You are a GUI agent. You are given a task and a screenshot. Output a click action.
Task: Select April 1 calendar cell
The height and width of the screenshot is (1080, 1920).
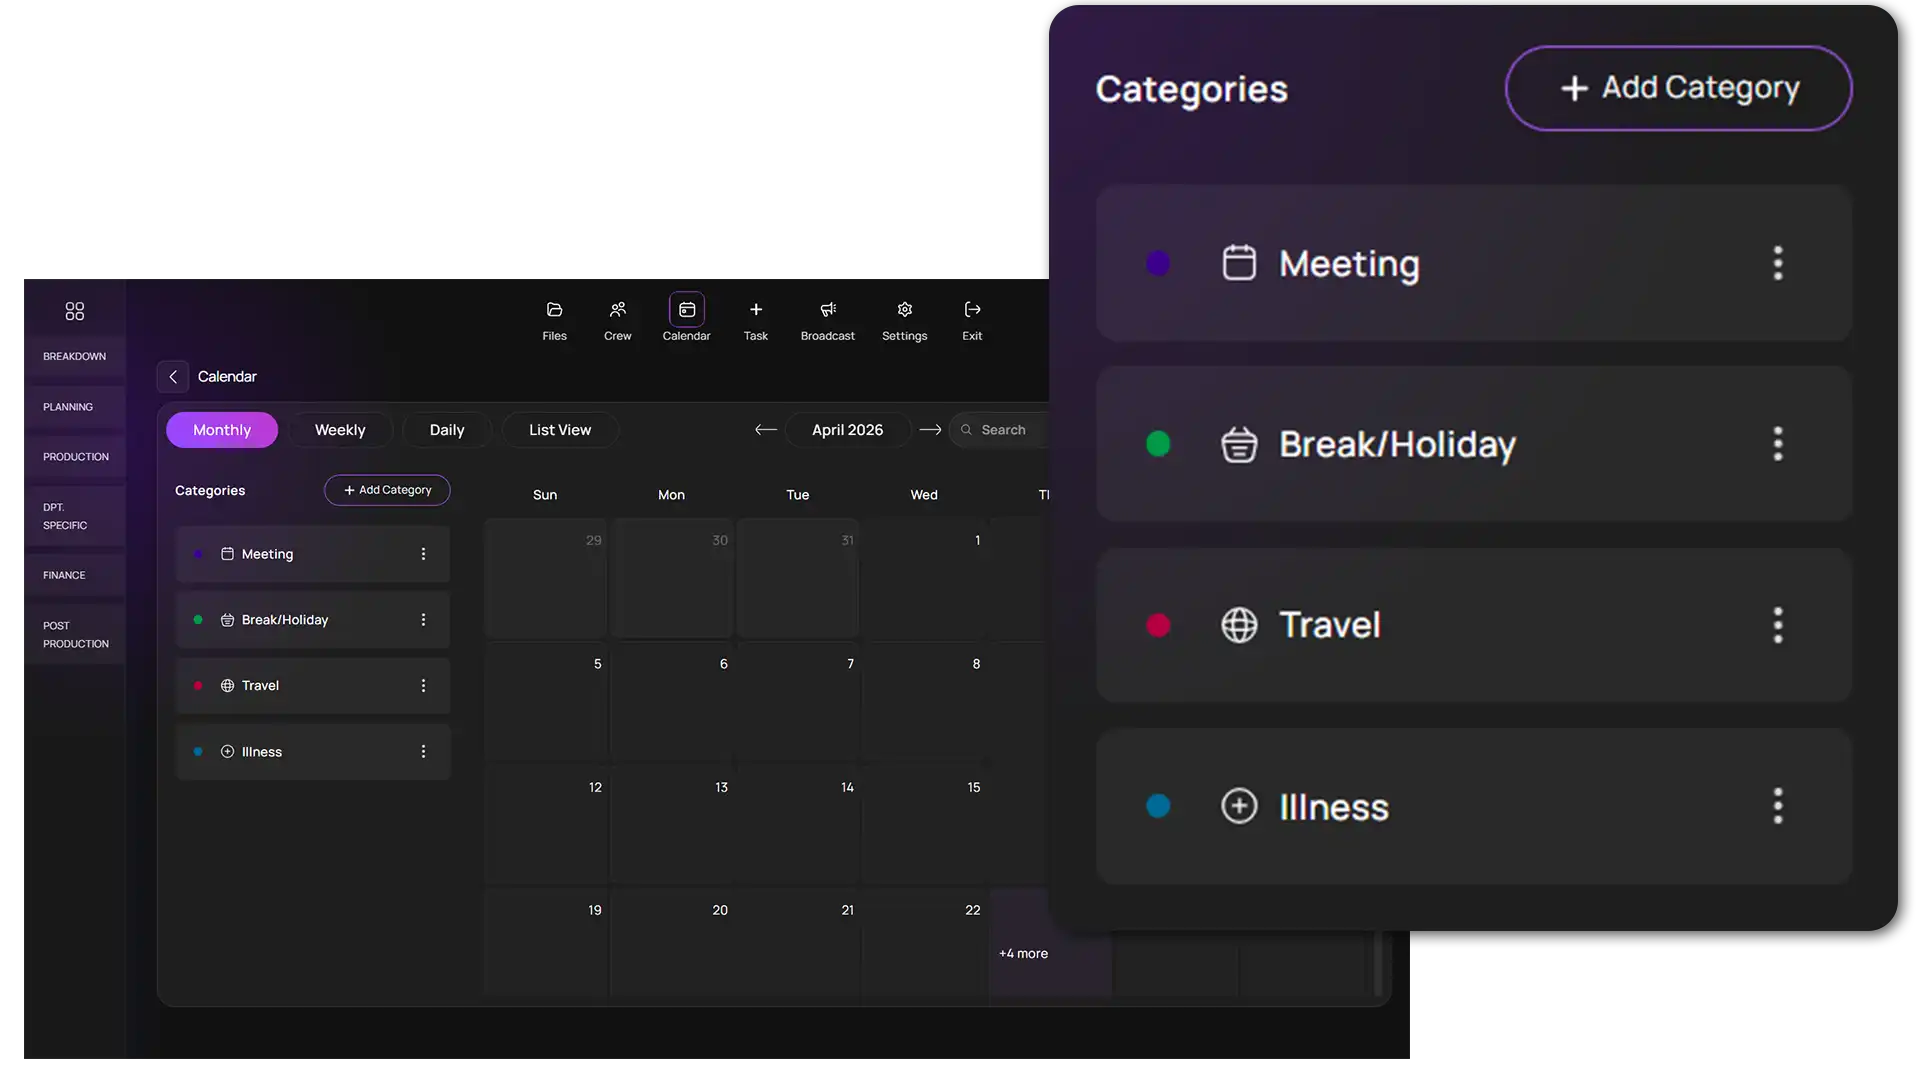coord(925,579)
